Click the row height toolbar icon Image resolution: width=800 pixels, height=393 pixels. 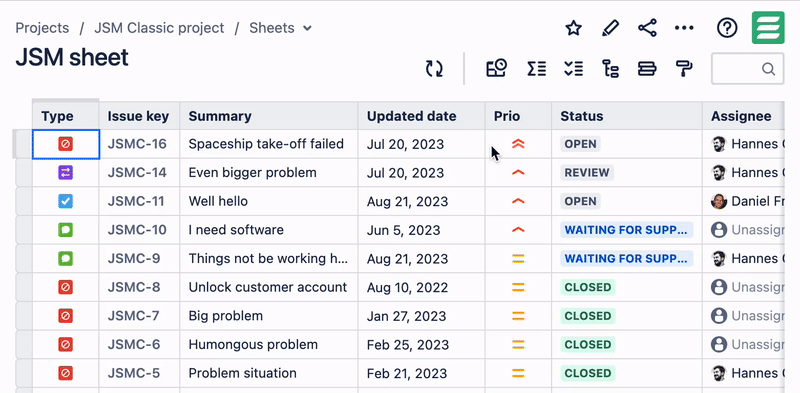coord(647,68)
